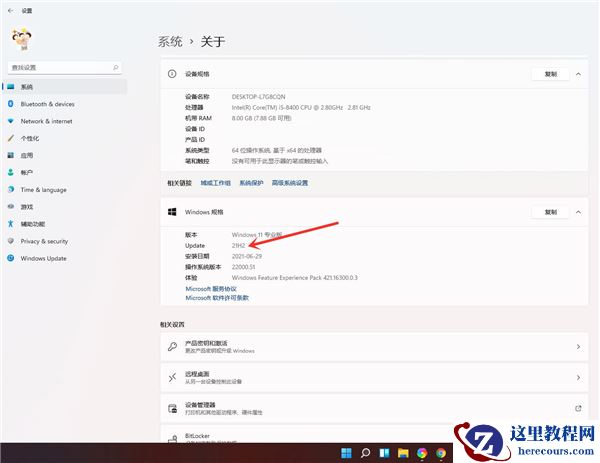Open the Microsoft Services Agreement link
Screen dimensions: 600x463
tap(211, 289)
